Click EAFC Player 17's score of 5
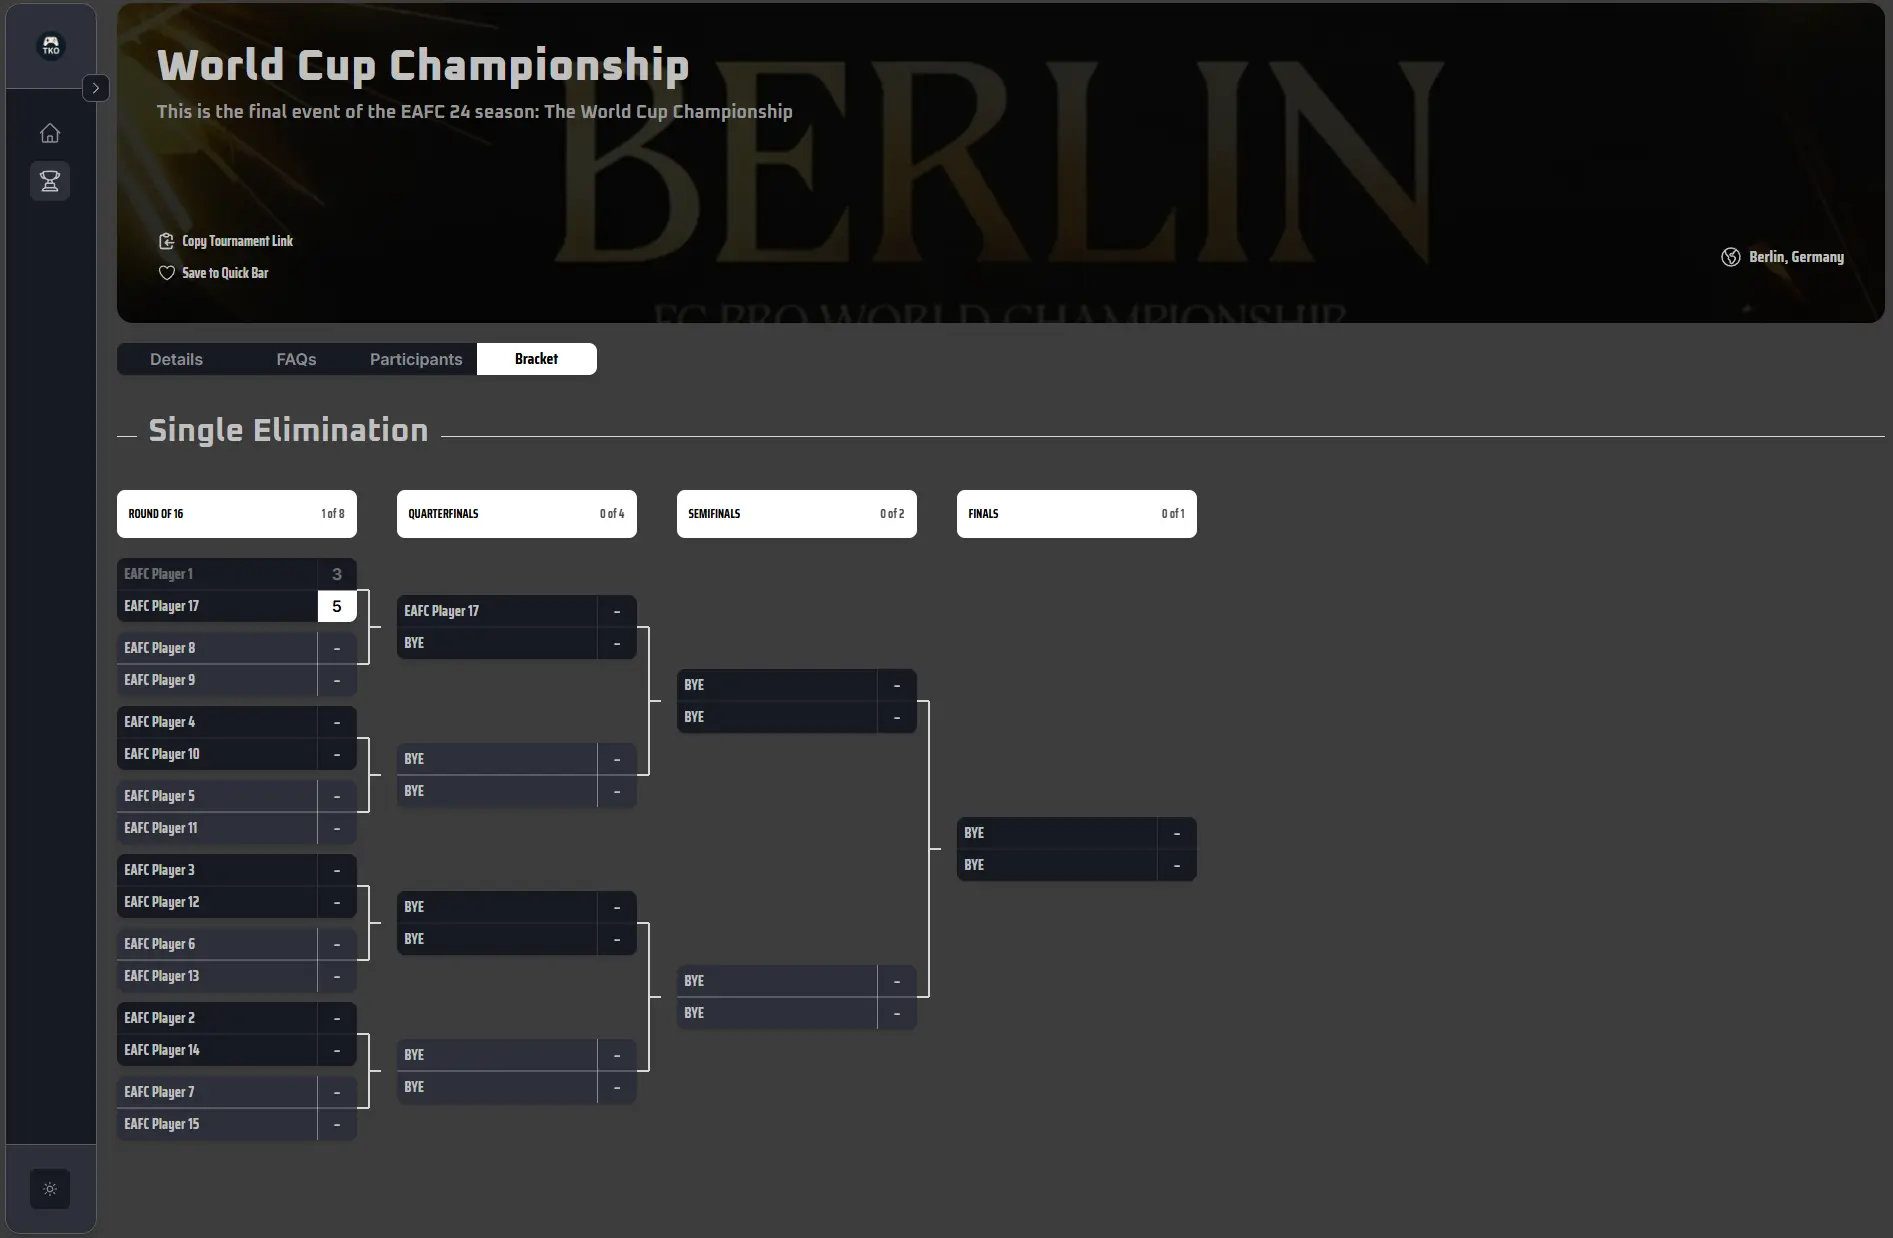 [337, 606]
